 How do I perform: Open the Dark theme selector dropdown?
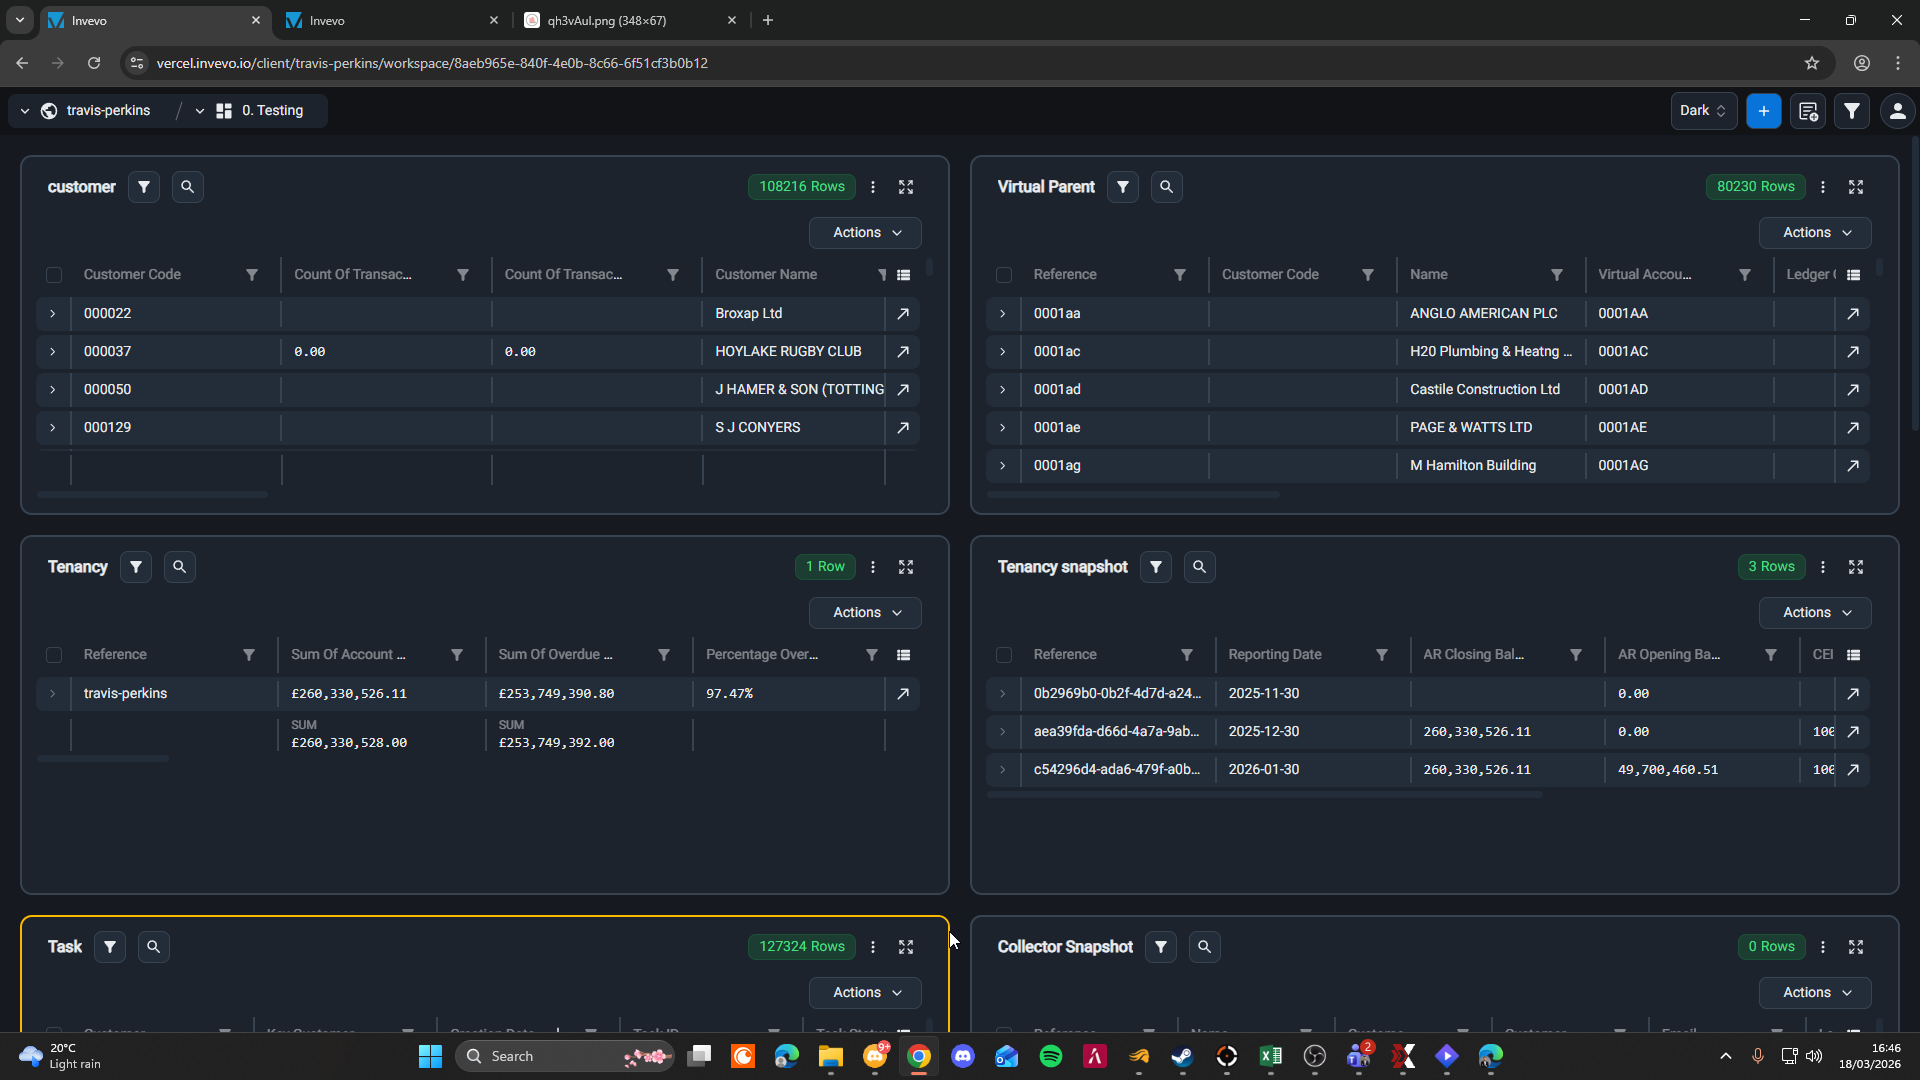(1703, 111)
